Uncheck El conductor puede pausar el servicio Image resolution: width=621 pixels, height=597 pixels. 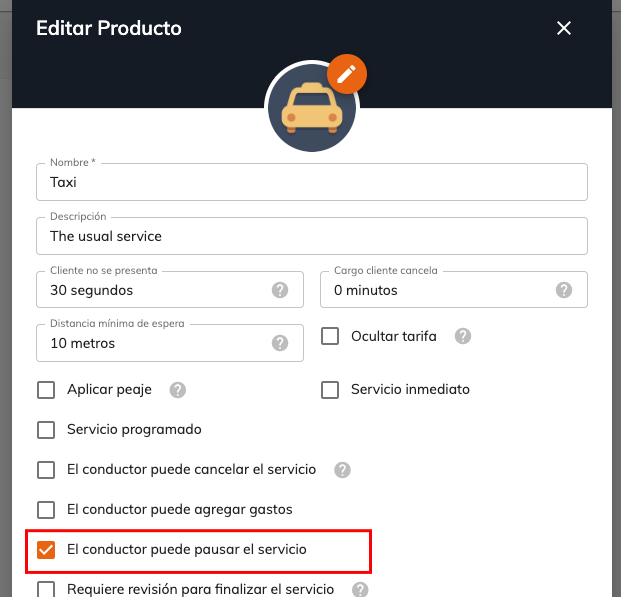46,550
